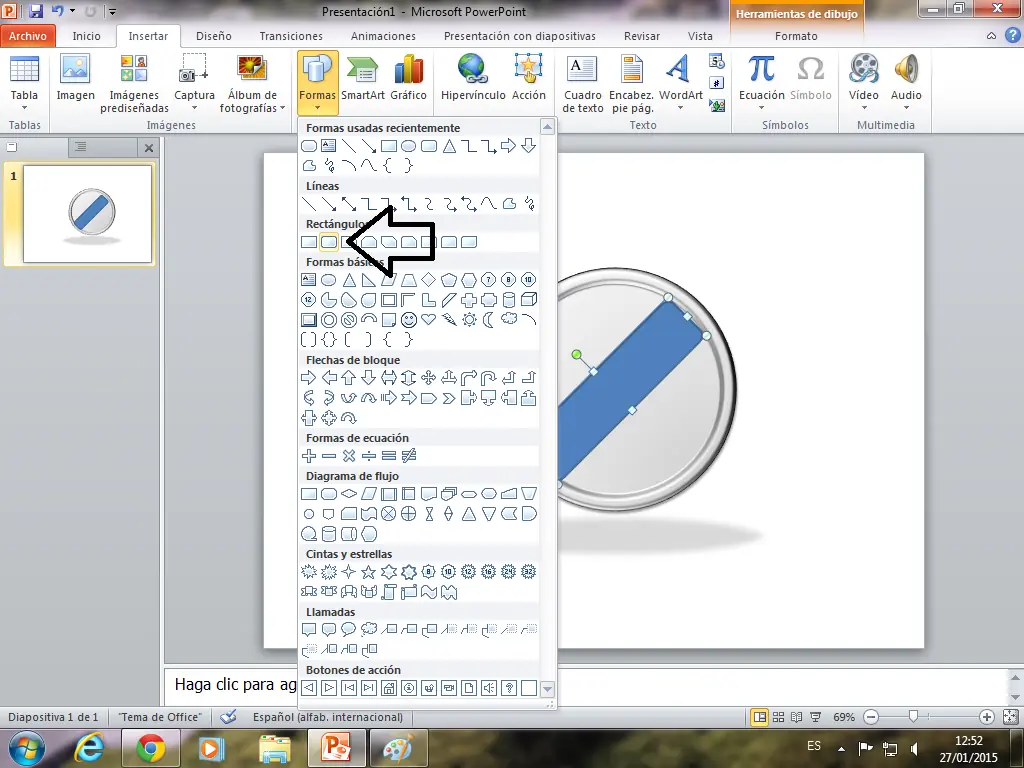This screenshot has width=1024, height=768.
Task: Select the cloud callout in Llamadas
Action: point(368,630)
